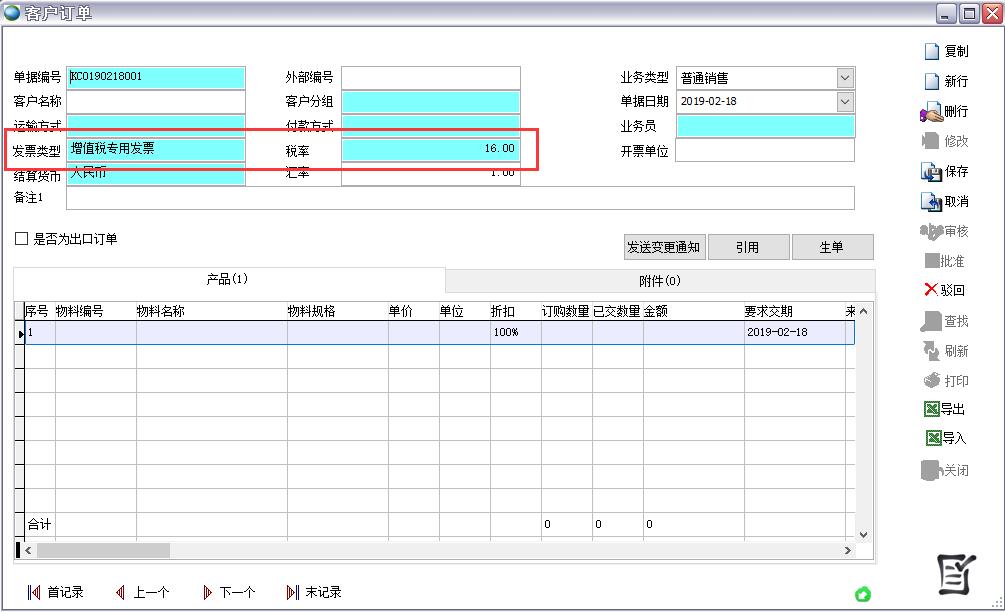Open the 单据日期 date dropdown
This screenshot has height=612, width=1005.
845,102
